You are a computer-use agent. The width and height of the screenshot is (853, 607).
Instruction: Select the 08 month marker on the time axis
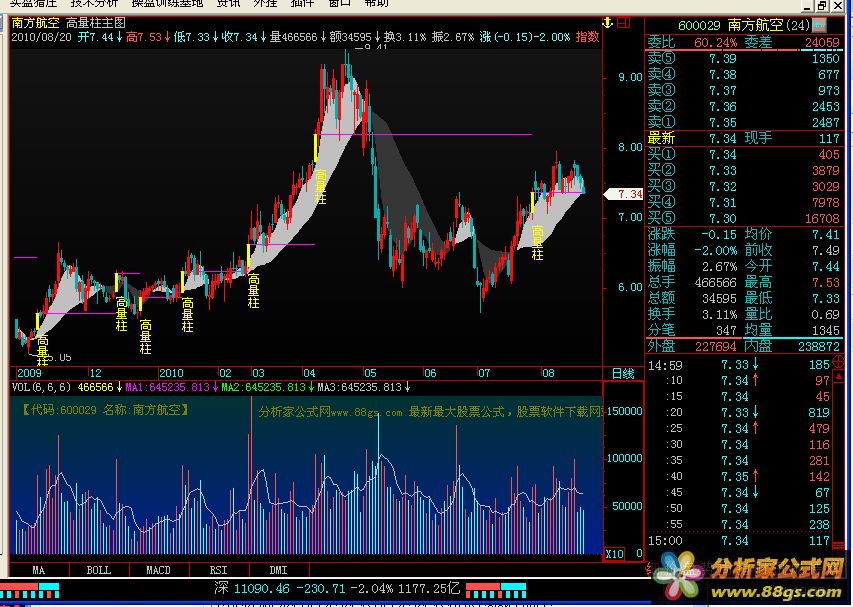click(548, 373)
